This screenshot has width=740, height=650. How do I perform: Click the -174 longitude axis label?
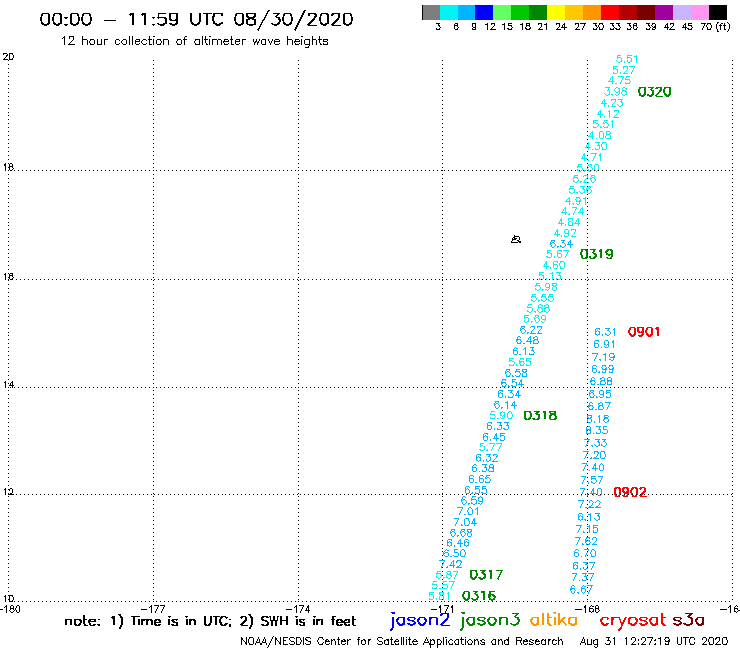(298, 609)
